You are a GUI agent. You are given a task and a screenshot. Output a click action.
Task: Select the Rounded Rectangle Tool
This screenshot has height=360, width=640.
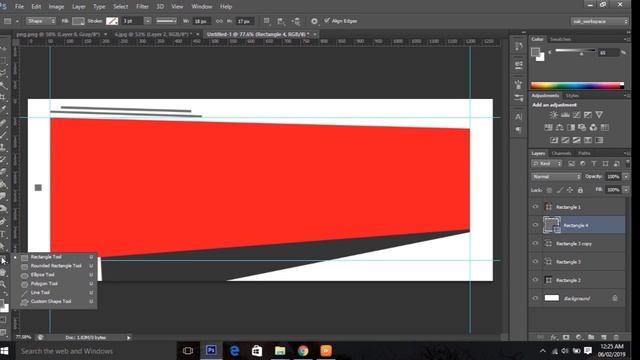pos(54,266)
